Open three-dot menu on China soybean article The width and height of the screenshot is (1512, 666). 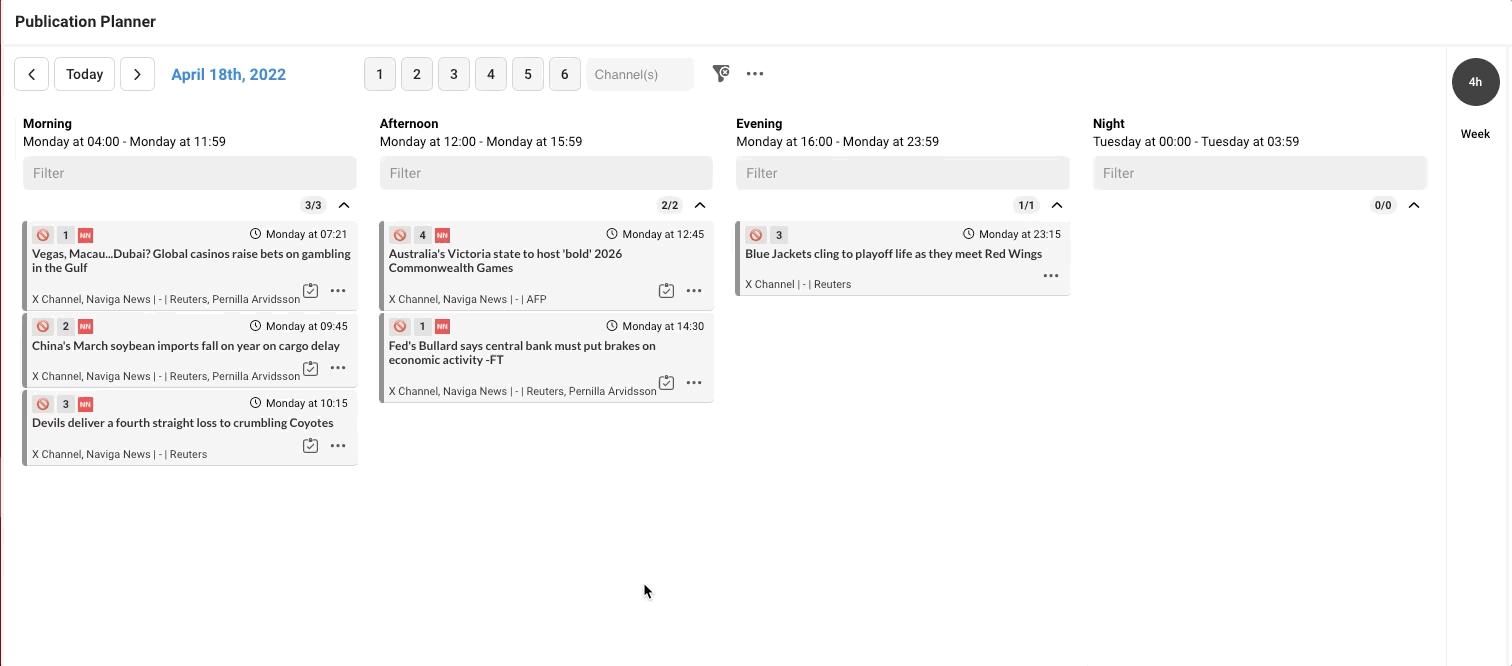tap(338, 368)
